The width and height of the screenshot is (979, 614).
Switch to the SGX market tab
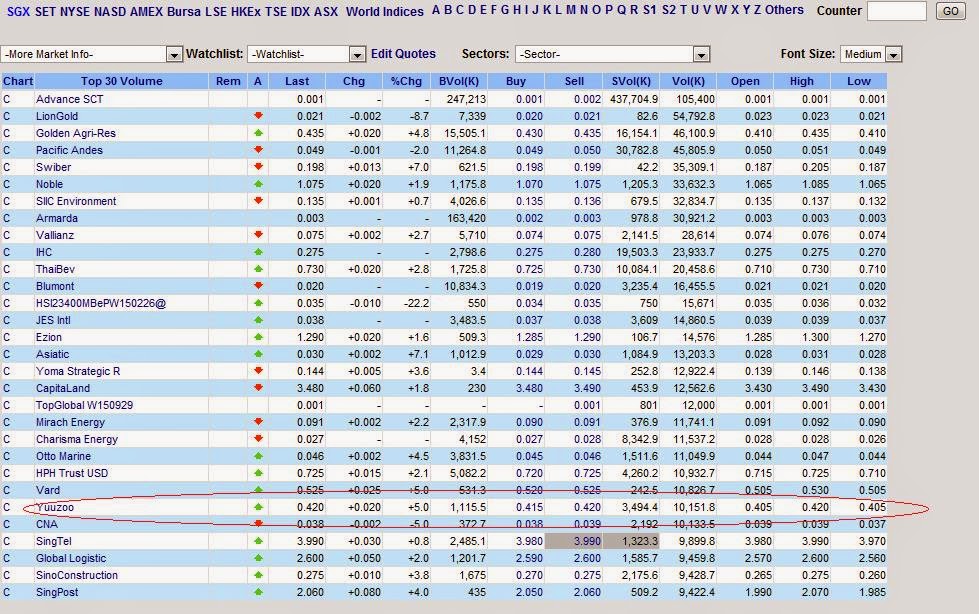click(x=18, y=11)
